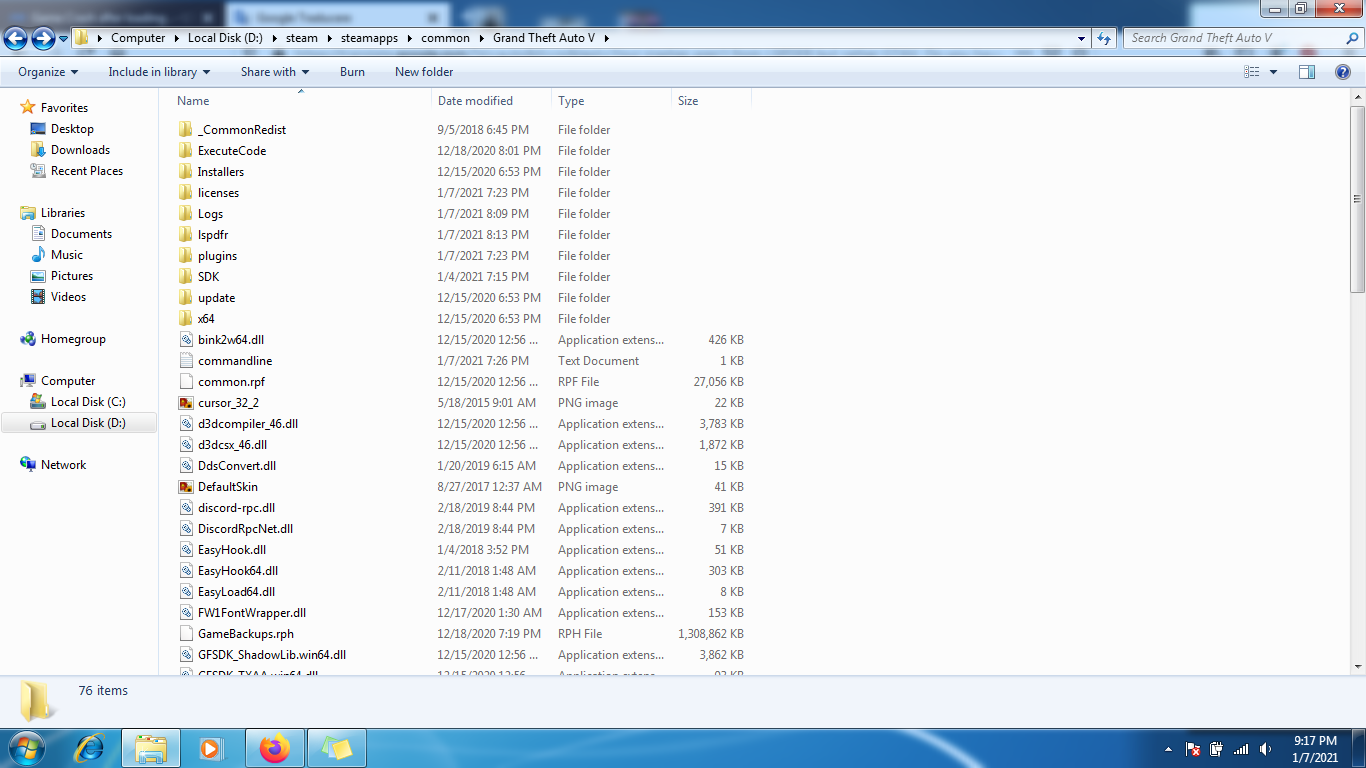The width and height of the screenshot is (1366, 768).
Task: Switch to Firefox on the taskbar
Action: click(273, 748)
